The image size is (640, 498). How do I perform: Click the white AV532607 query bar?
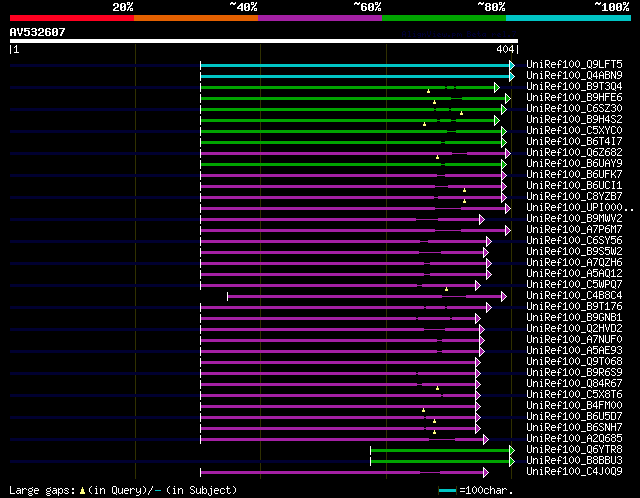264,41
